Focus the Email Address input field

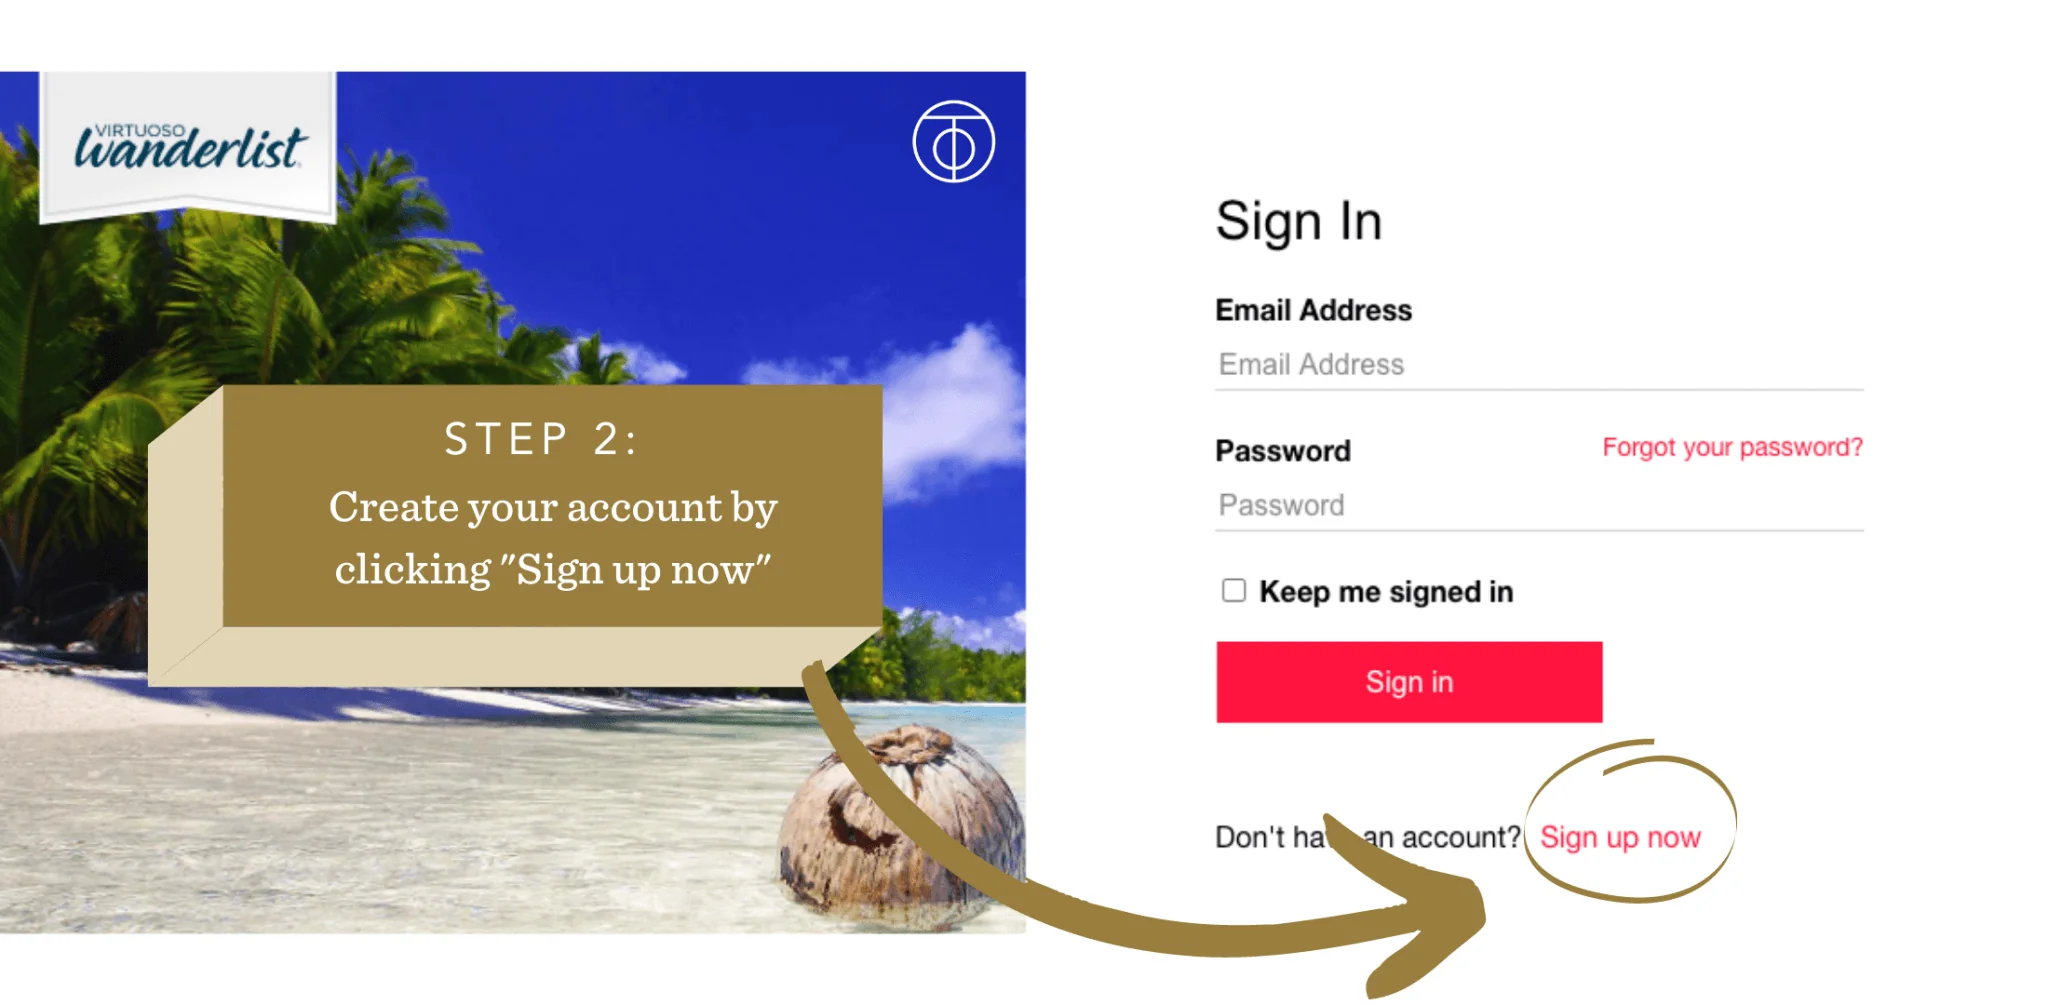pyautogui.click(x=1539, y=365)
